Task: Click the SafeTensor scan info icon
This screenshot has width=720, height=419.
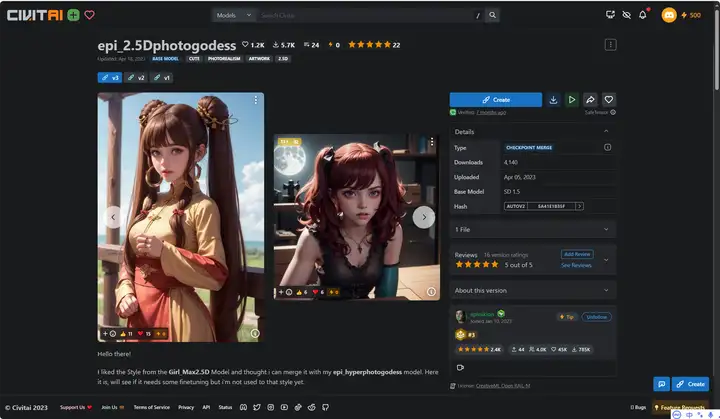Action: point(613,112)
